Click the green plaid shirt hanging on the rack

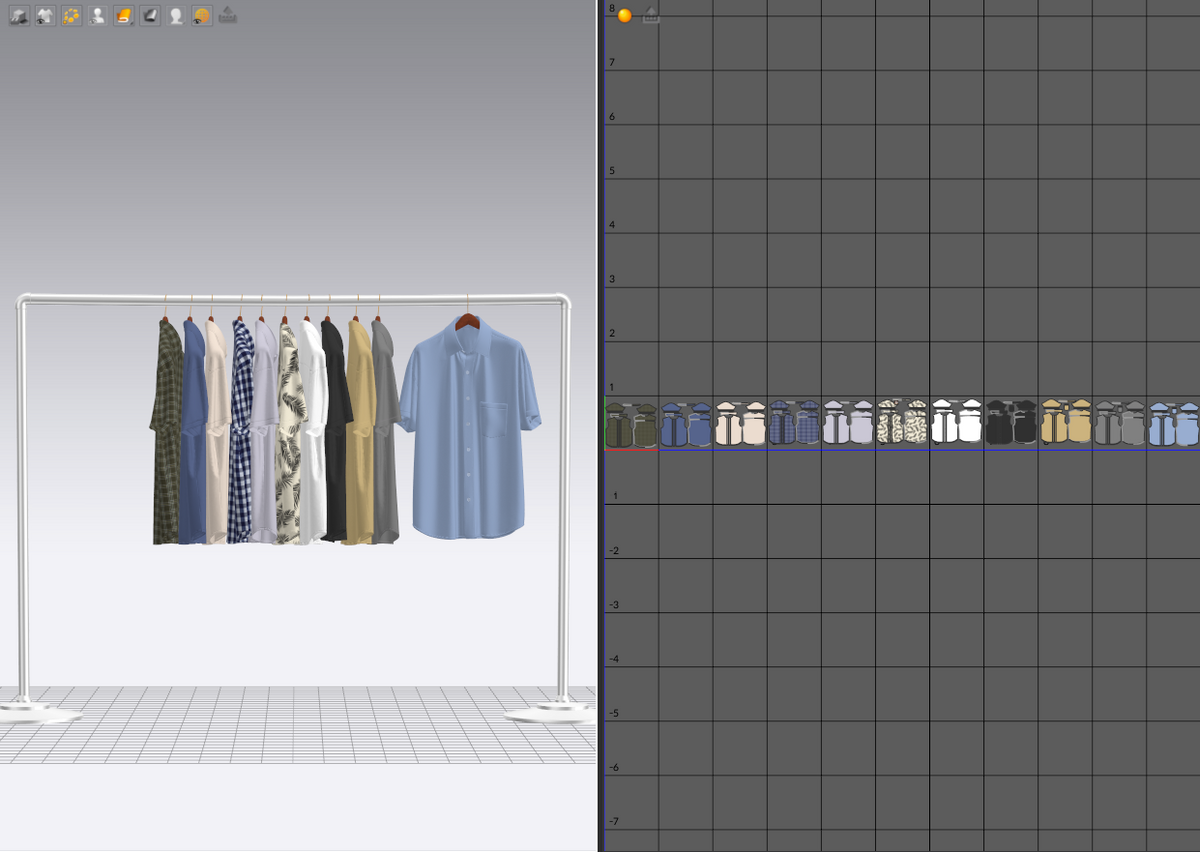pyautogui.click(x=166, y=430)
